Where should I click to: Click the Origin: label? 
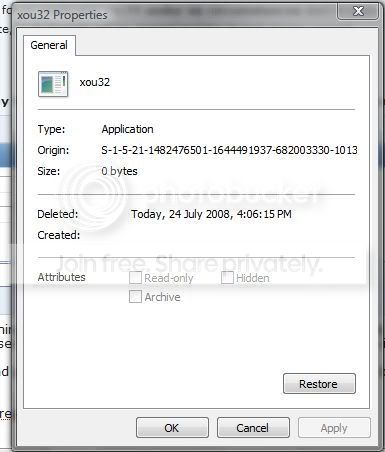[53, 150]
